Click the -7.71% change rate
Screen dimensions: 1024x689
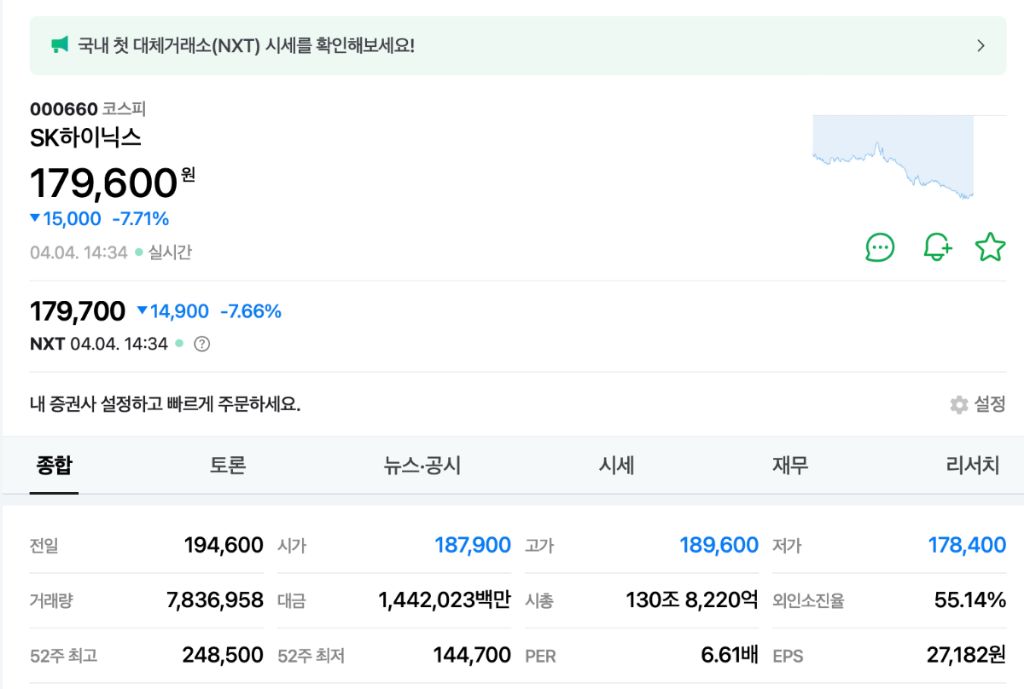[x=140, y=219]
